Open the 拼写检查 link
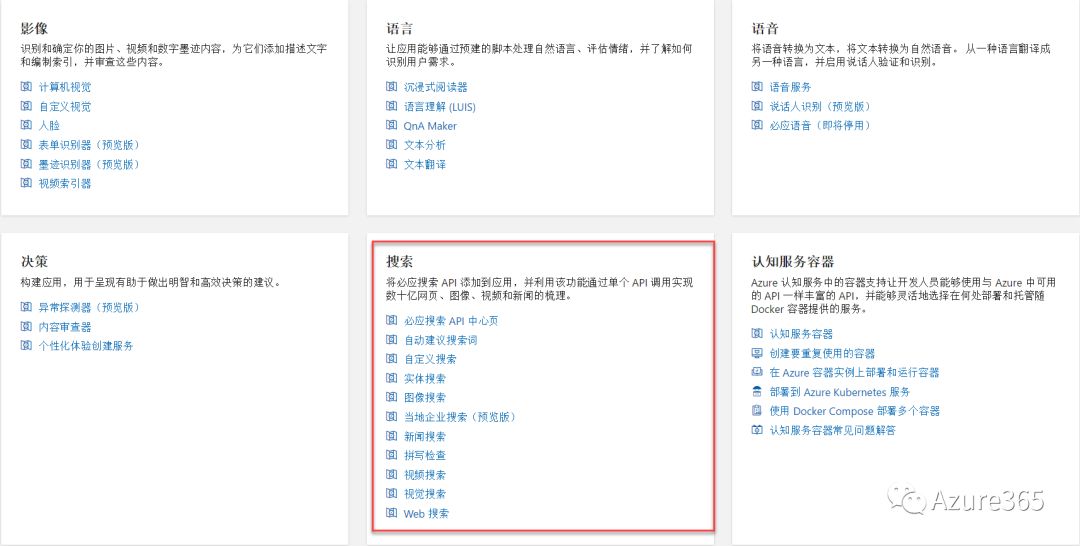 point(424,456)
